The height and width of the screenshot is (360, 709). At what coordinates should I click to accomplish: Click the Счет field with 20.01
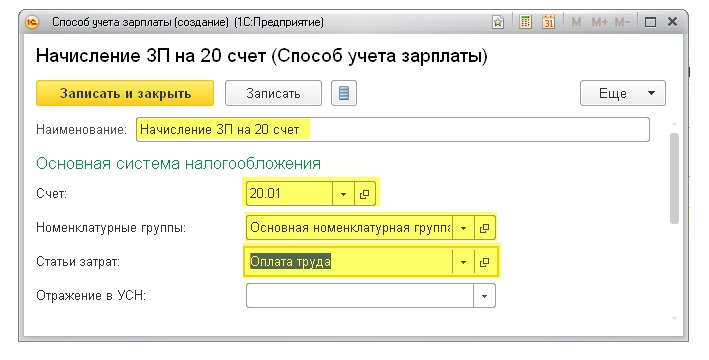click(x=289, y=194)
